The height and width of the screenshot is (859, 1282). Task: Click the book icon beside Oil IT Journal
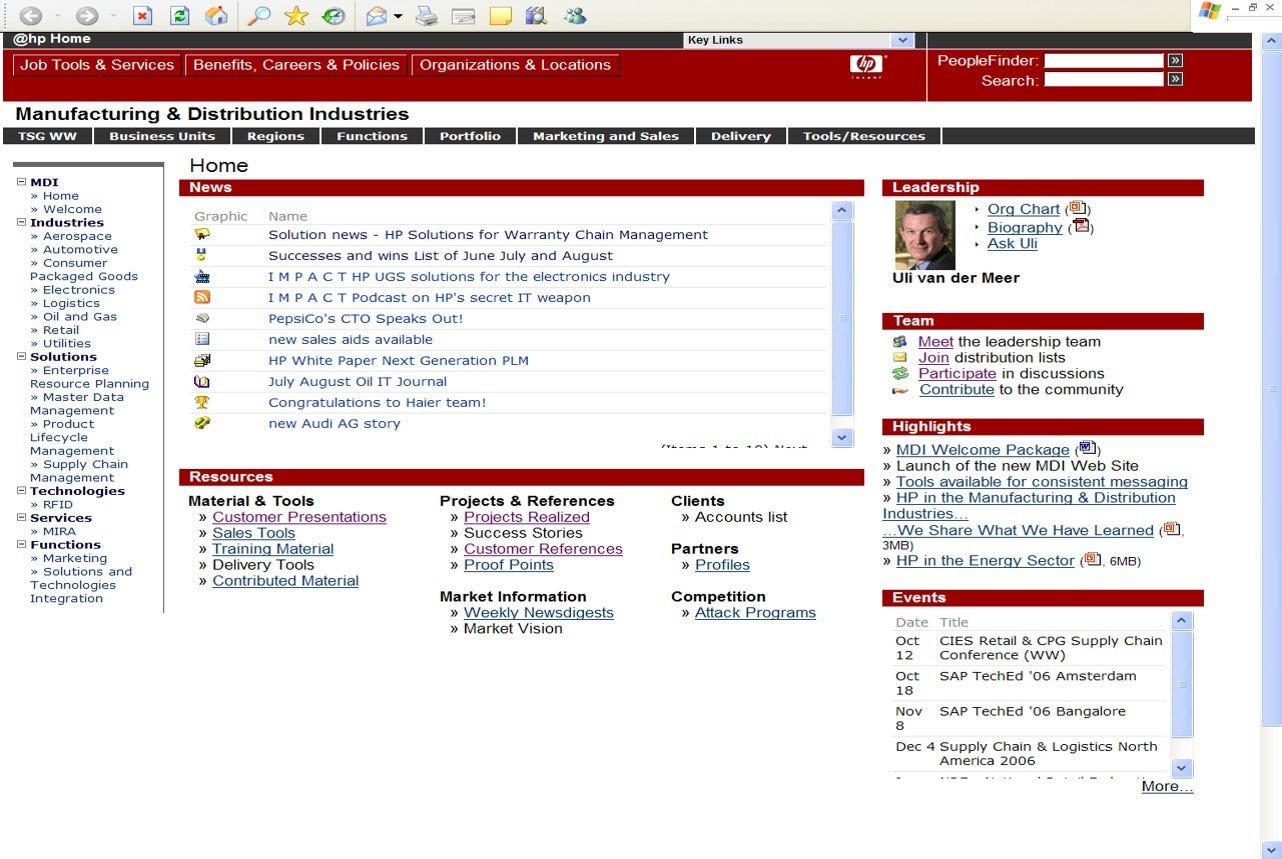pos(202,381)
